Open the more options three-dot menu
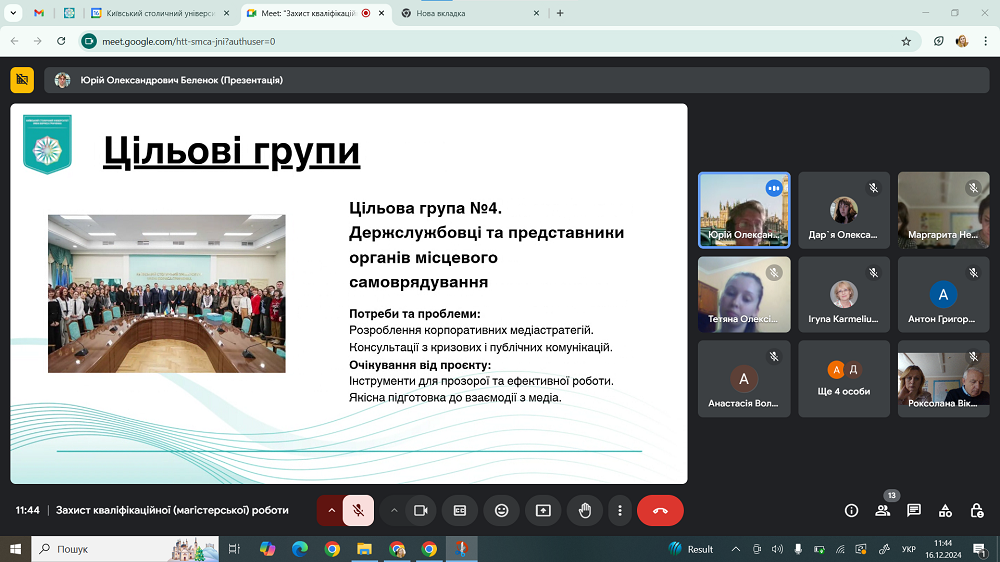Image resolution: width=1000 pixels, height=562 pixels. click(x=621, y=510)
